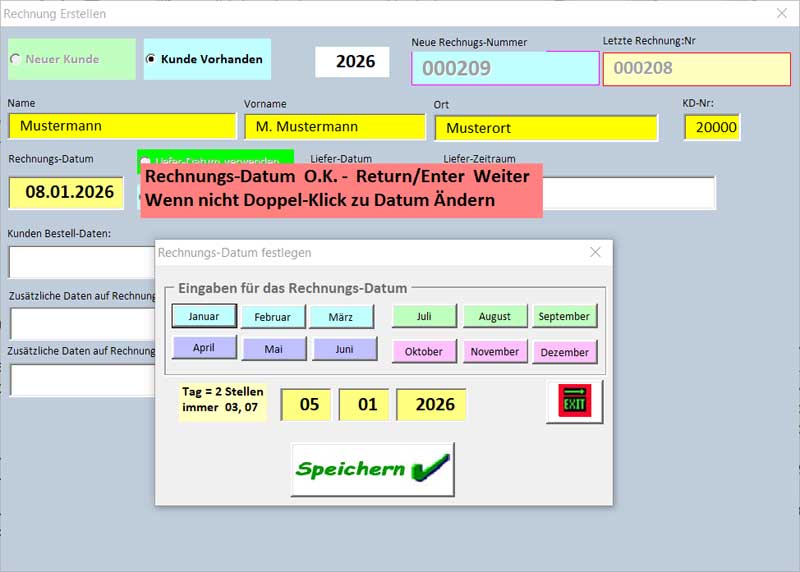Focus the Neue Rechnungs-Nummer field
Viewport: 800px width, 572px height.
(505, 68)
